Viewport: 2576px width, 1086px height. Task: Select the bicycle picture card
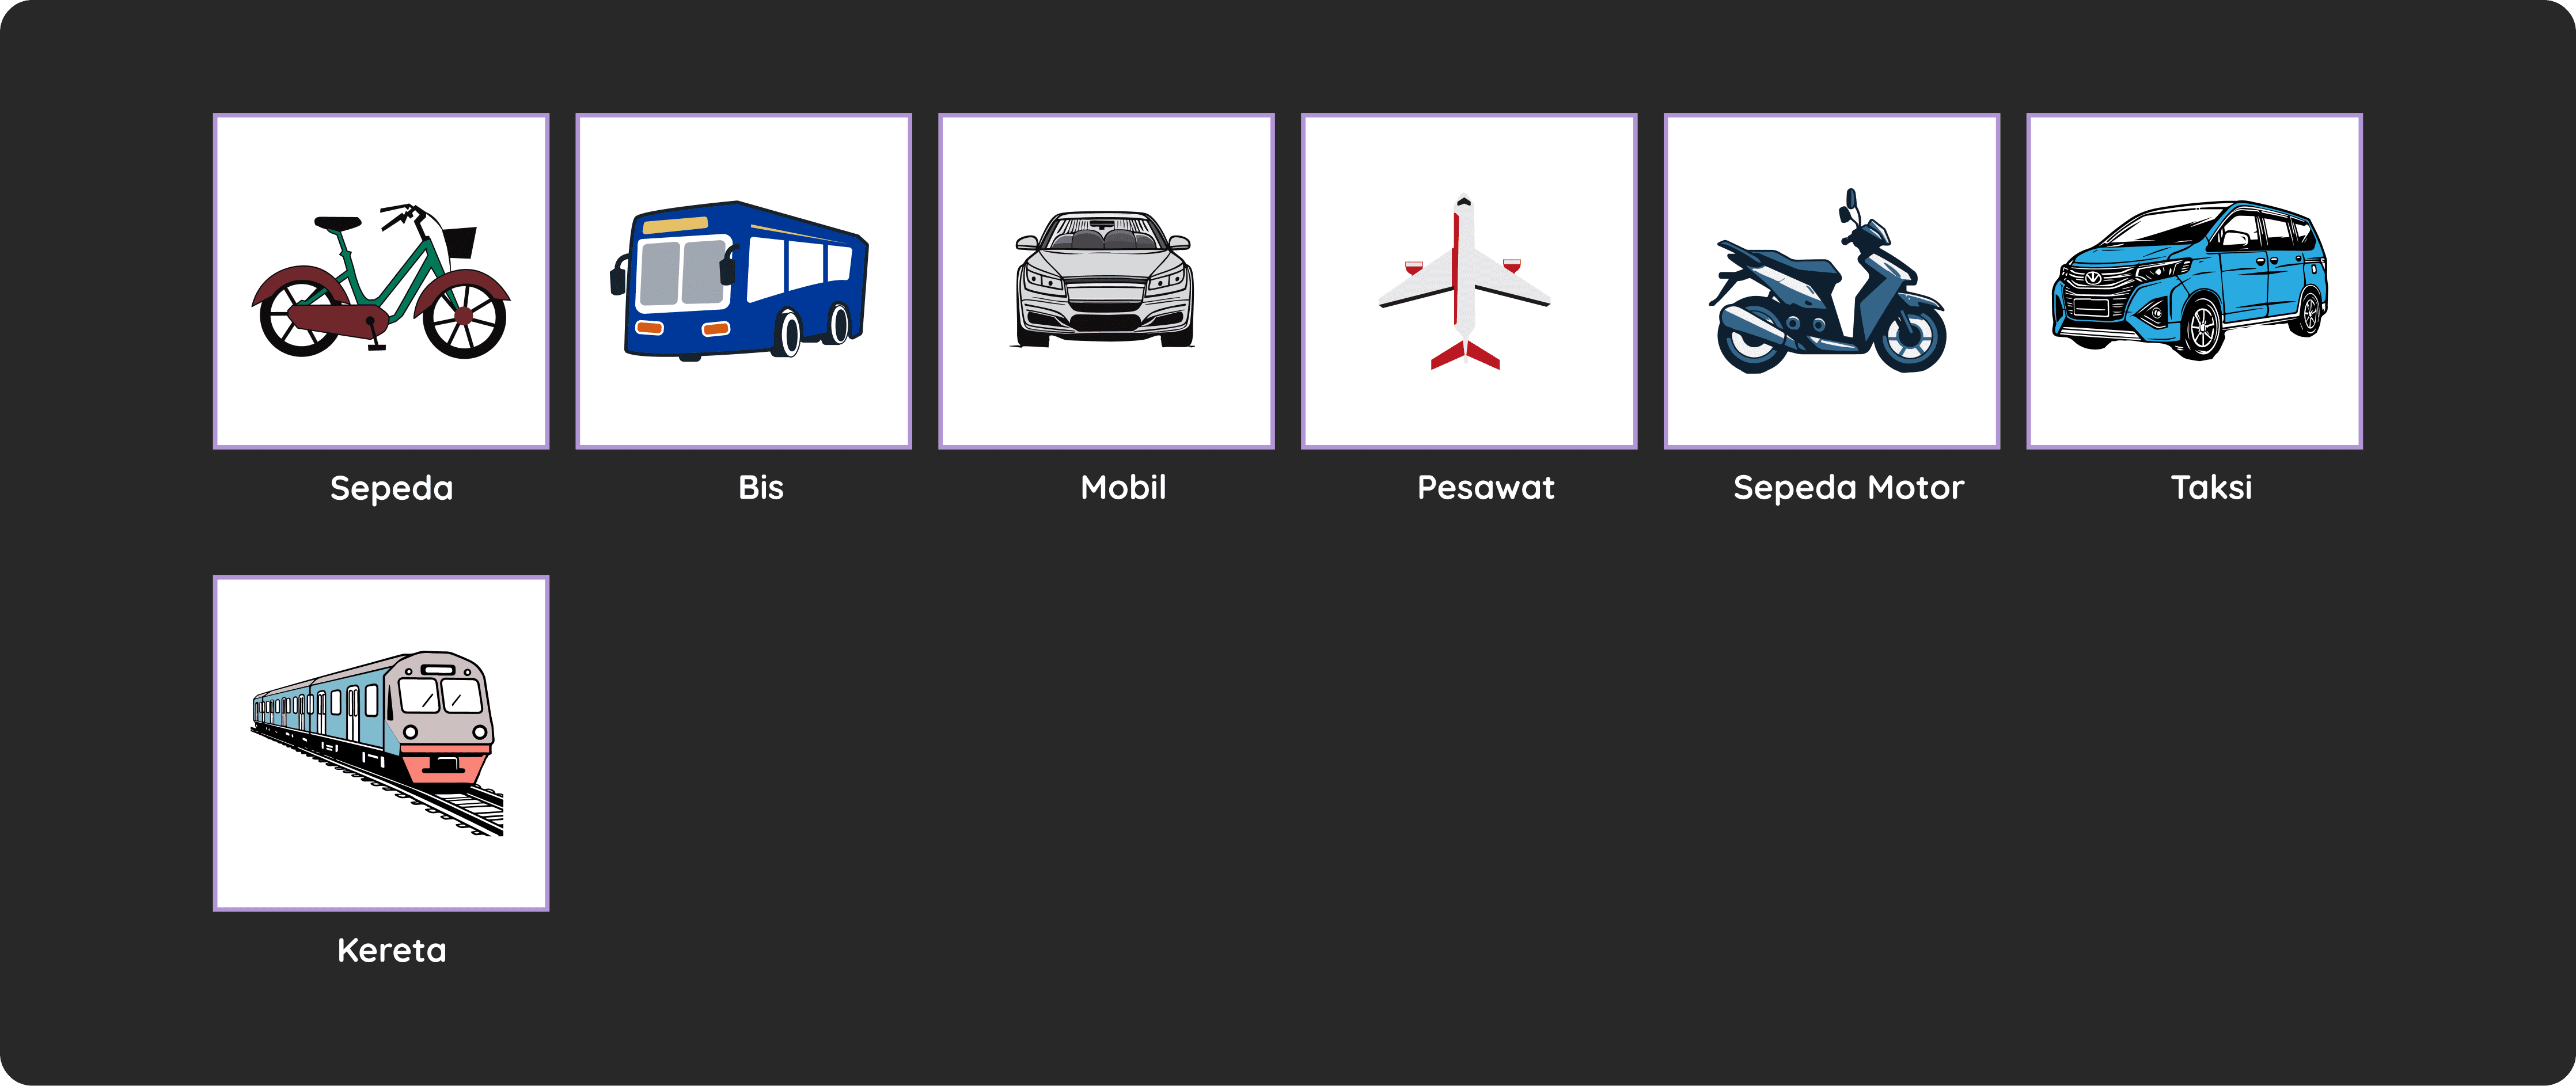pos(381,281)
